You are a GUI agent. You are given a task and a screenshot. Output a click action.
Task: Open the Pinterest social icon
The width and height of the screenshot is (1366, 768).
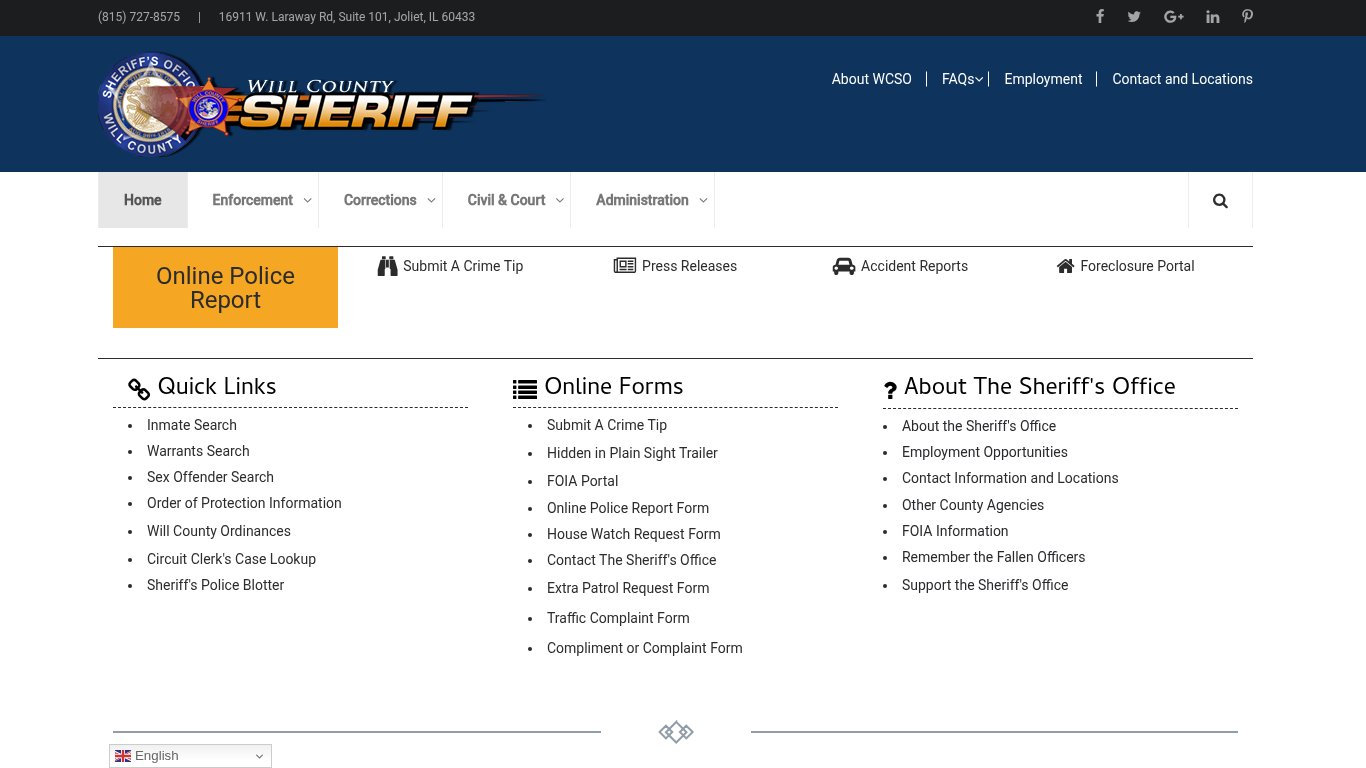(x=1247, y=16)
